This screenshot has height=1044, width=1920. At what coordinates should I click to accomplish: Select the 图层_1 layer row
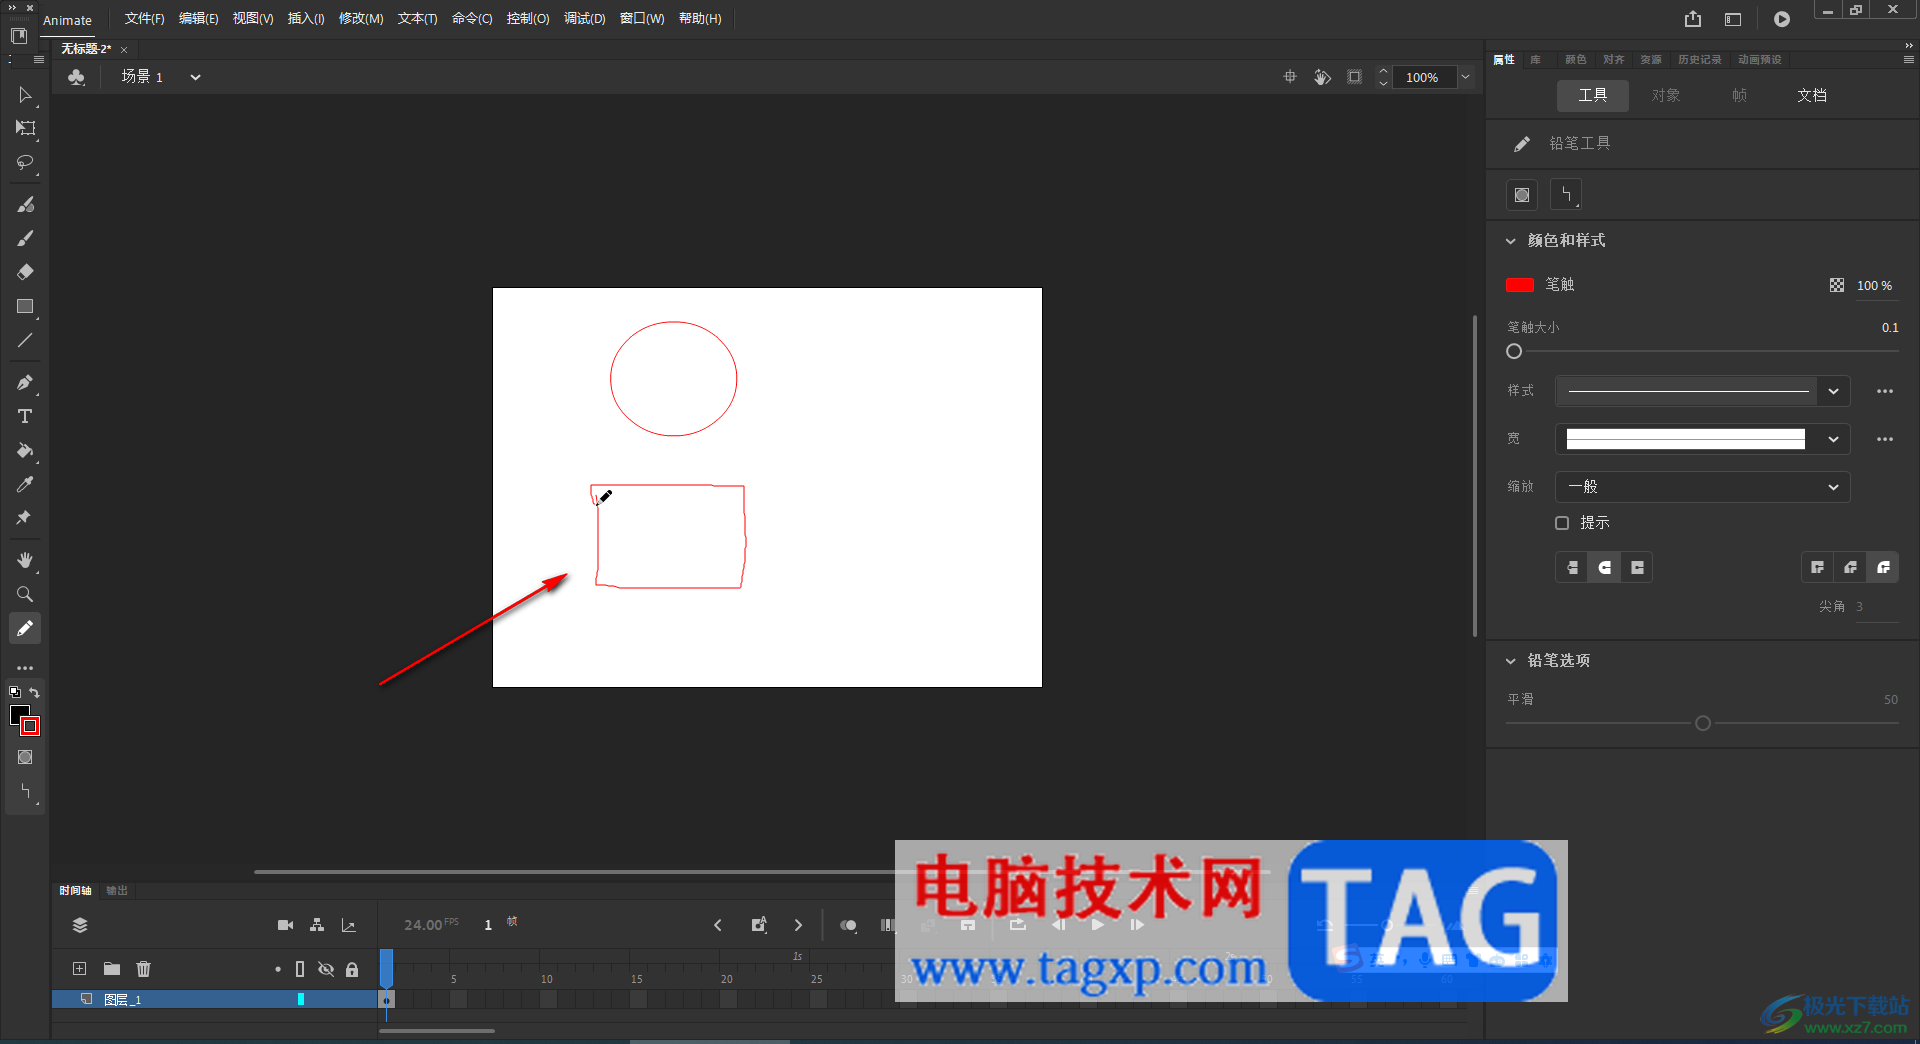tap(214, 999)
